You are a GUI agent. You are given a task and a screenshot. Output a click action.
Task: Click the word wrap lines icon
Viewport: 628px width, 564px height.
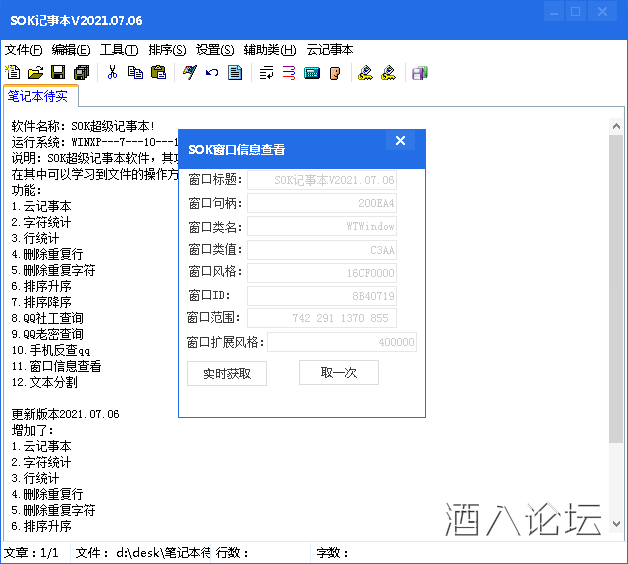pyautogui.click(x=266, y=73)
